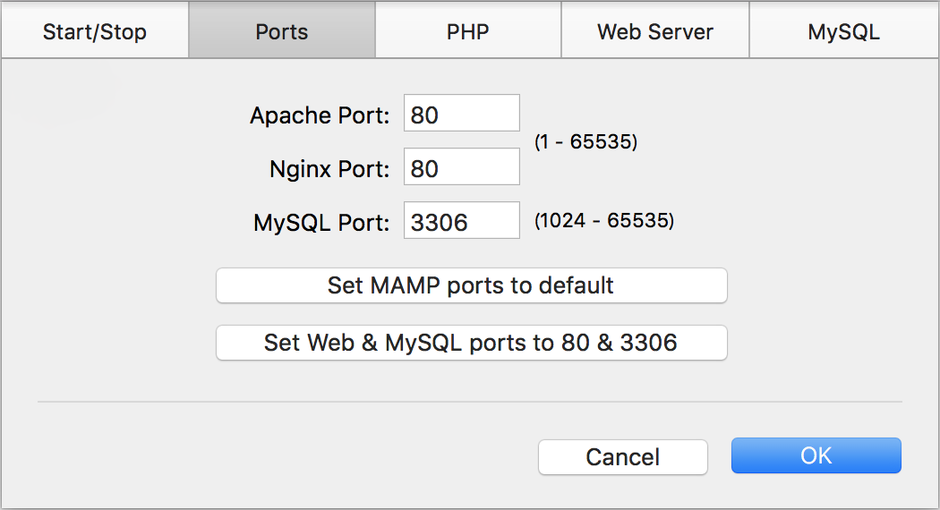Click the horizontal divider above Cancel

pyautogui.click(x=470, y=402)
